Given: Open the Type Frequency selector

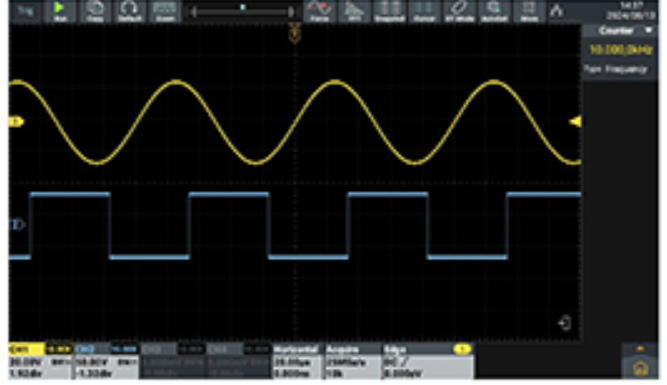Looking at the screenshot, I should pyautogui.click(x=616, y=69).
